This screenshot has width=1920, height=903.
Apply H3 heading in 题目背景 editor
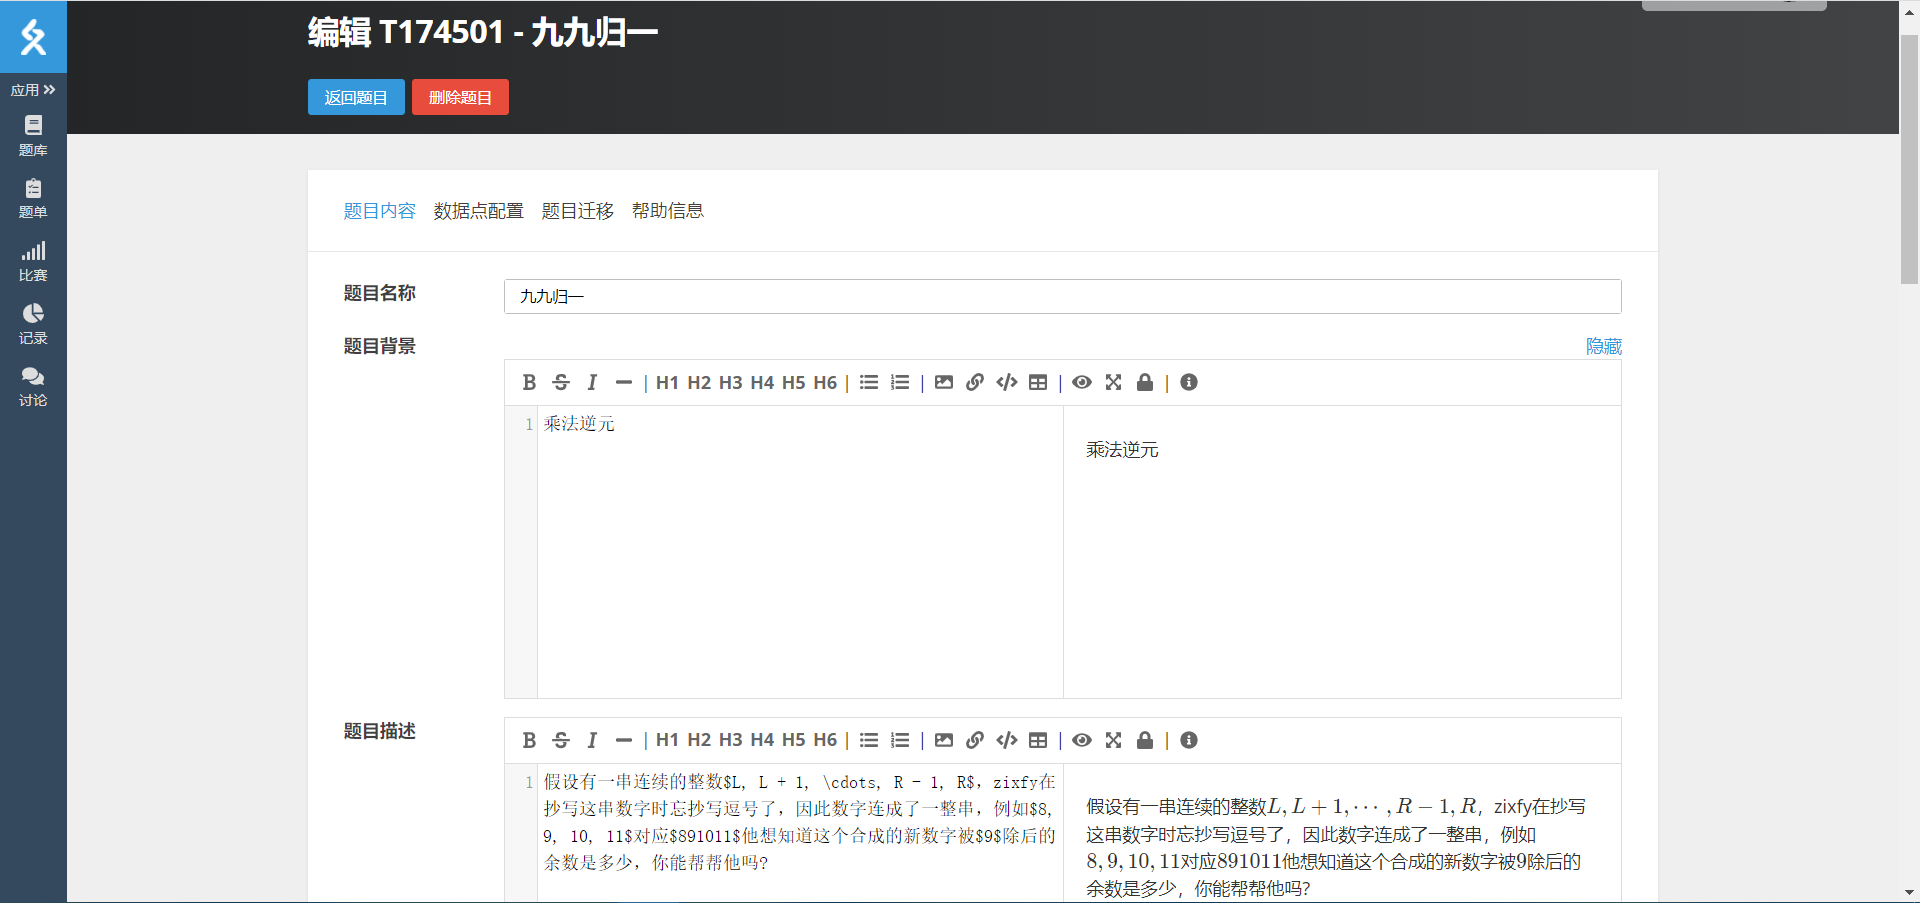[730, 382]
